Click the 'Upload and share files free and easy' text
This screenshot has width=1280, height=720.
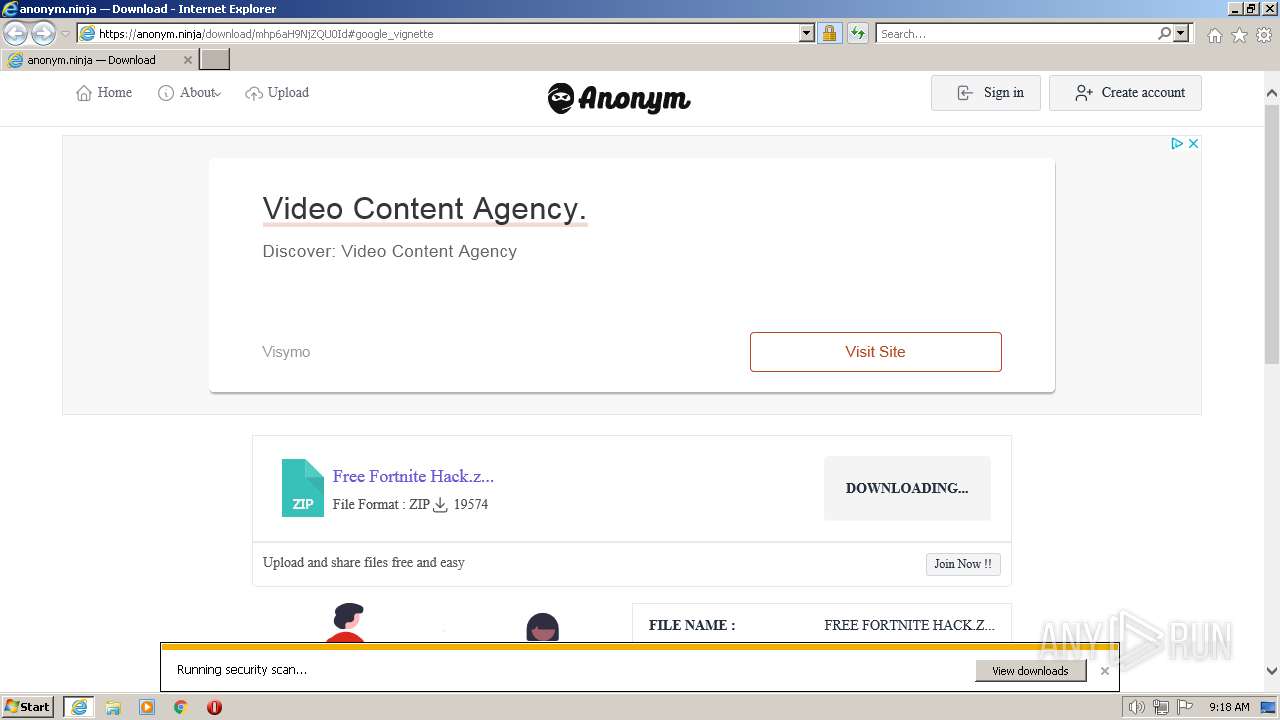364,563
